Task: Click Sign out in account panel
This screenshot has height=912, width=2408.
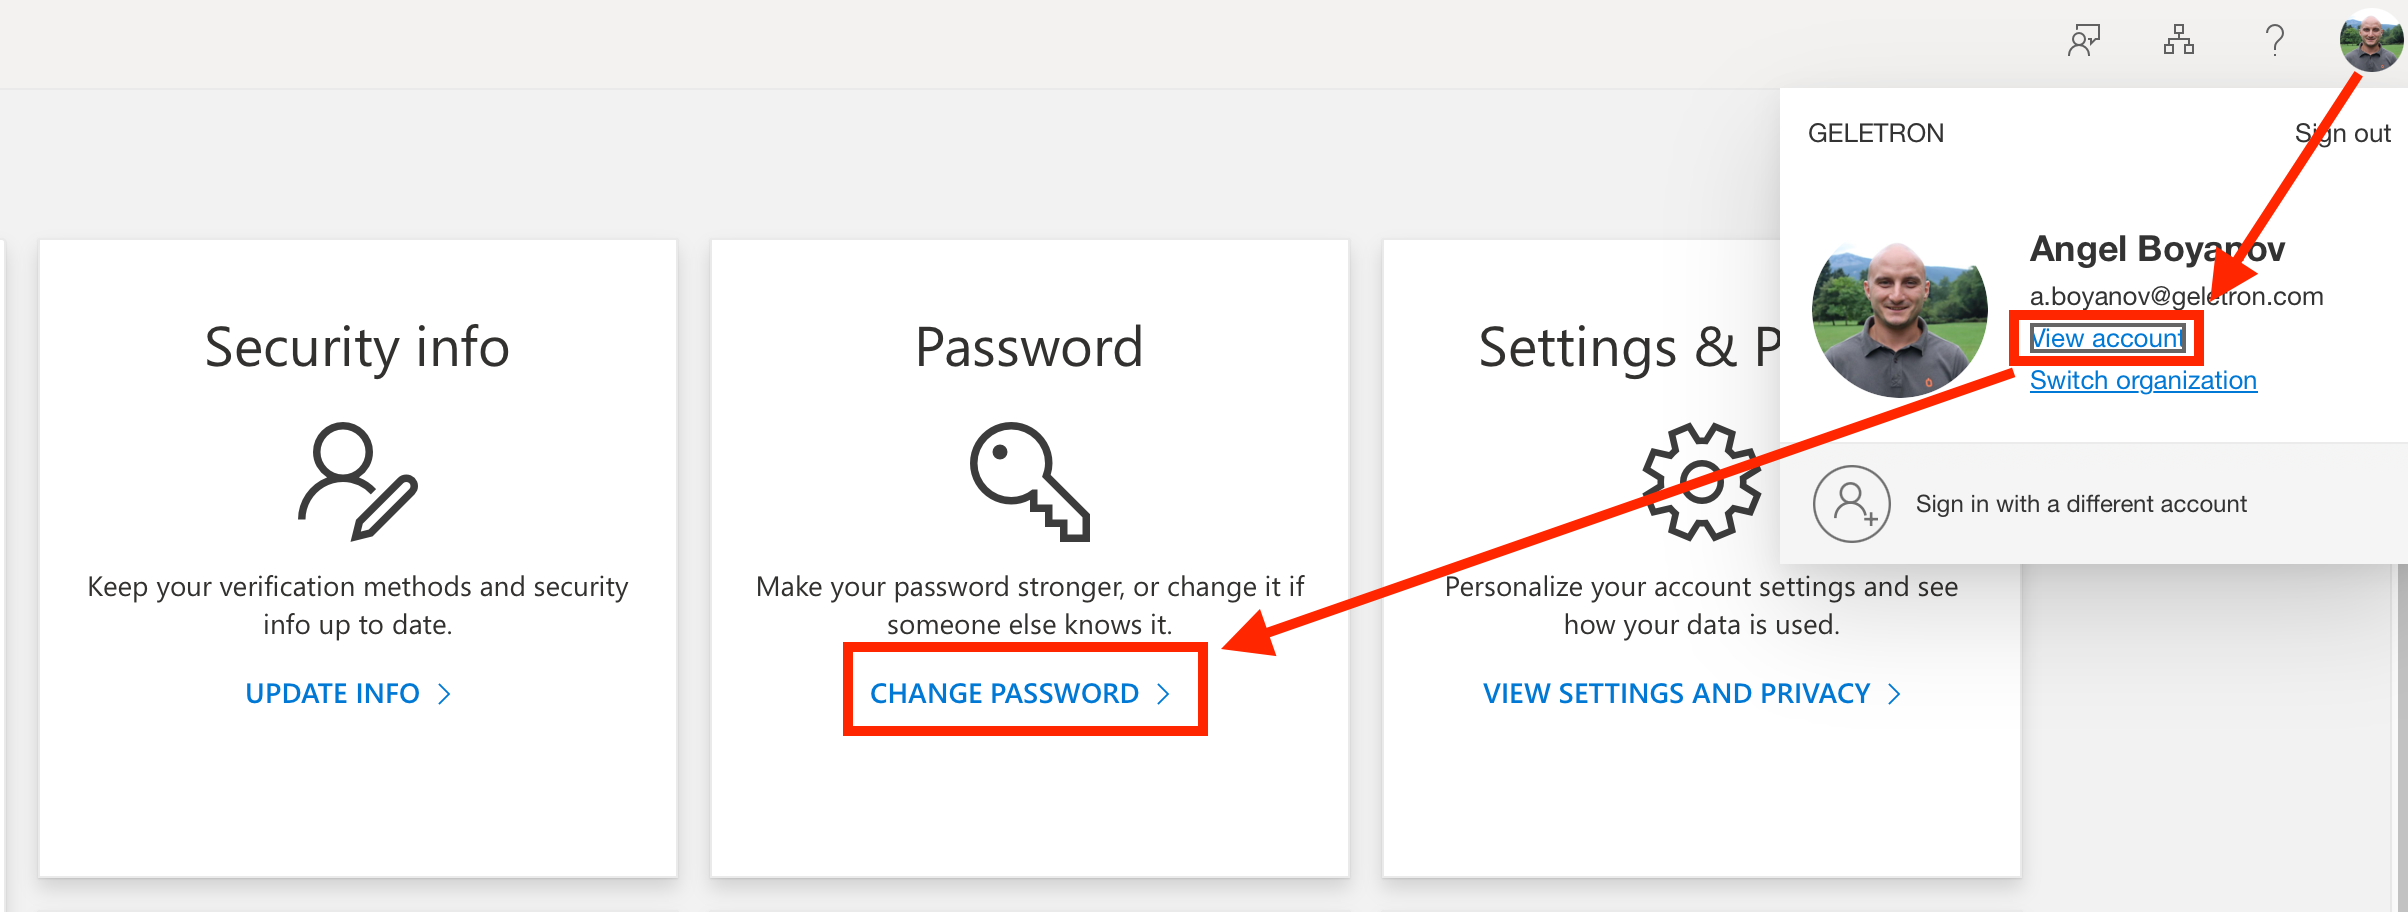Action: (x=2342, y=134)
